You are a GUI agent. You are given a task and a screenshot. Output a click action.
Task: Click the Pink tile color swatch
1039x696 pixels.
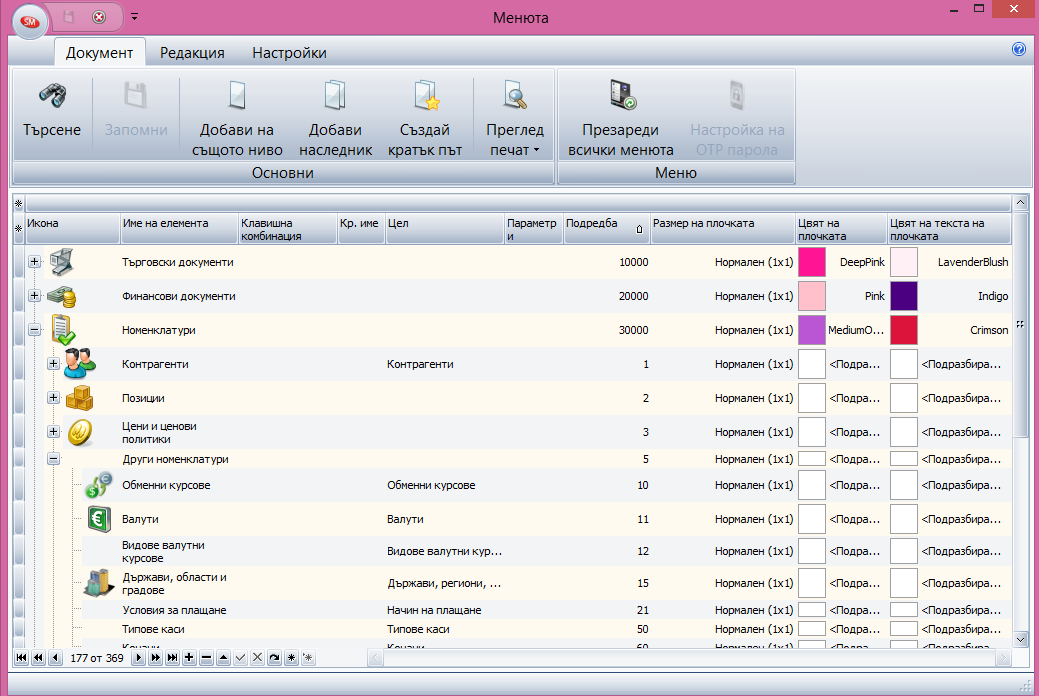click(812, 296)
